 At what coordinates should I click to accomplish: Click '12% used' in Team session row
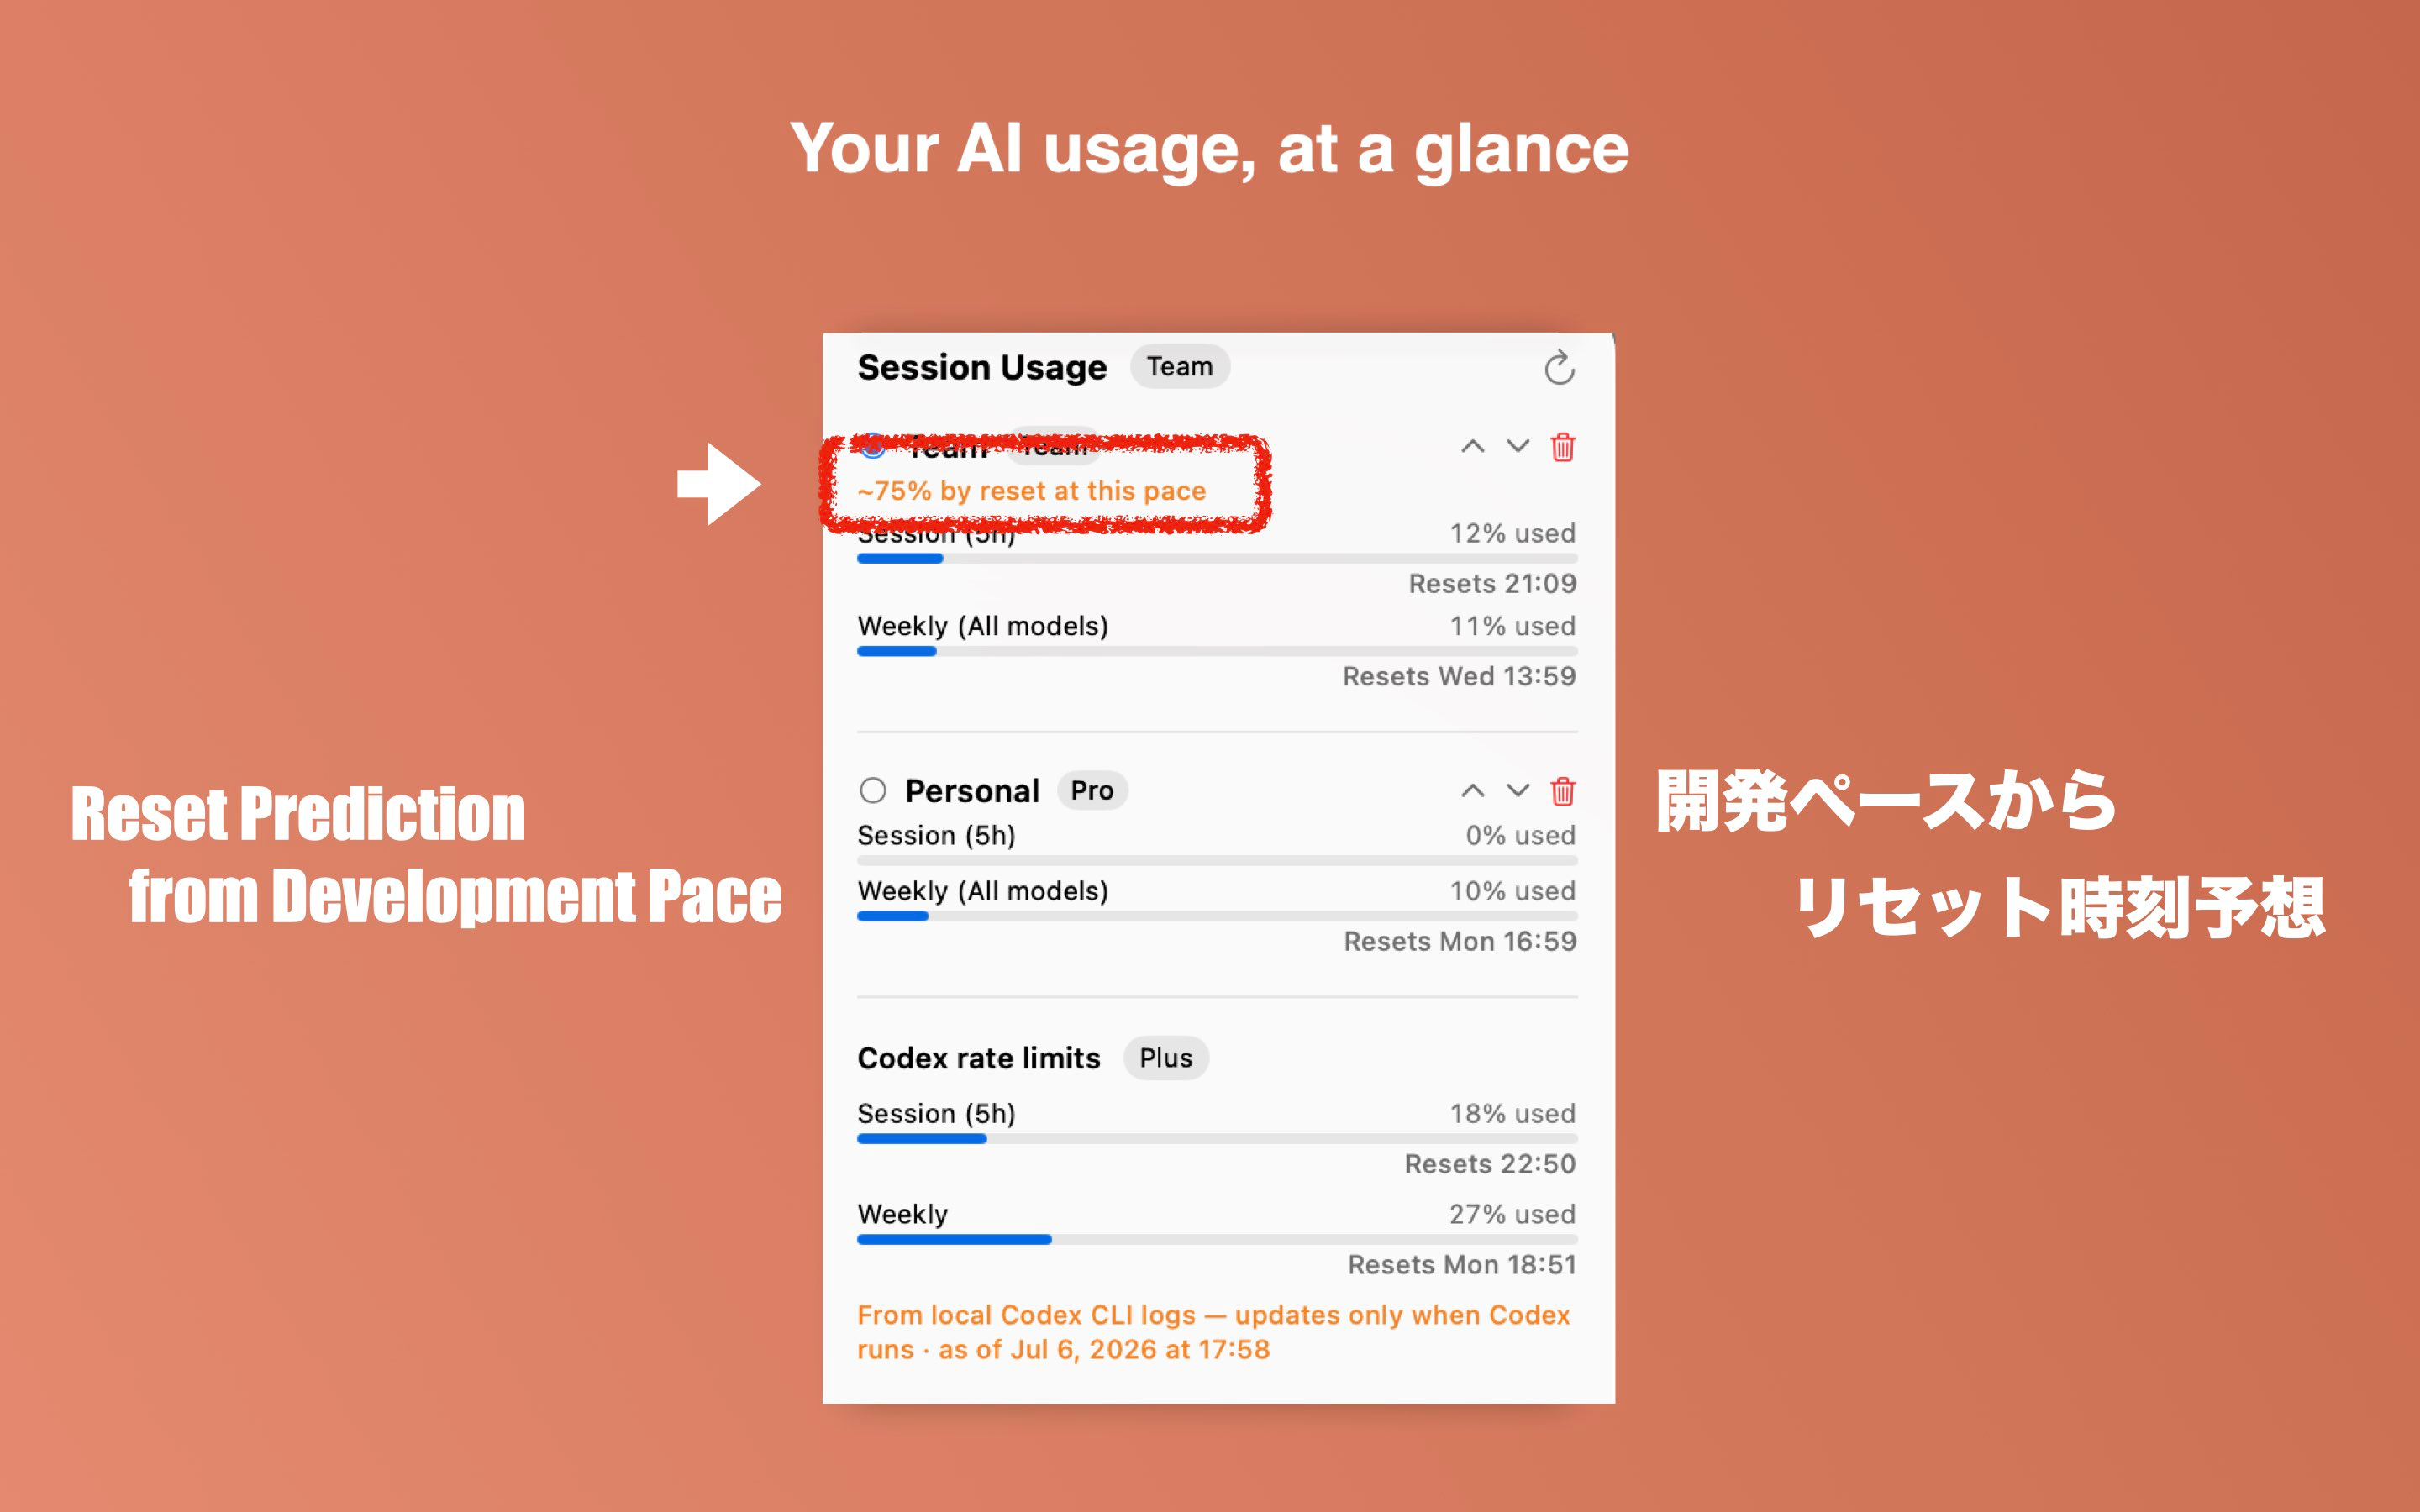click(x=1513, y=533)
